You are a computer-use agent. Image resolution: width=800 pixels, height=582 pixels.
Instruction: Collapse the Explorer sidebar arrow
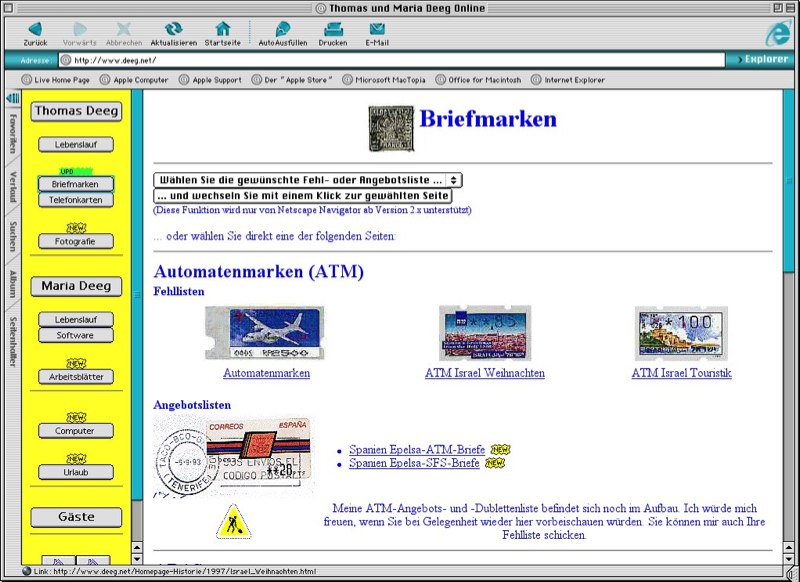[13, 98]
